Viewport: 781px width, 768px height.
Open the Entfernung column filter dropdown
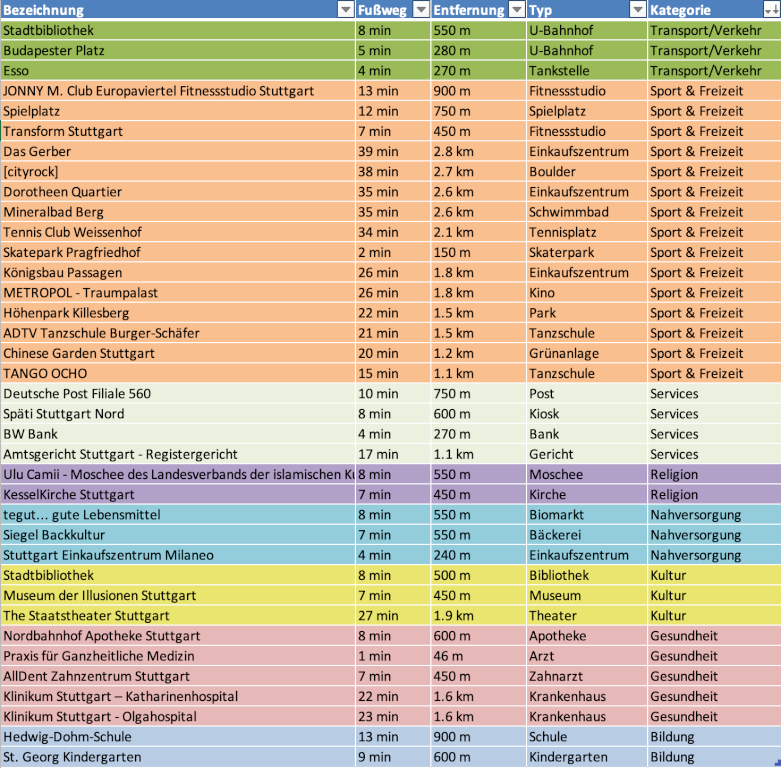point(518,9)
